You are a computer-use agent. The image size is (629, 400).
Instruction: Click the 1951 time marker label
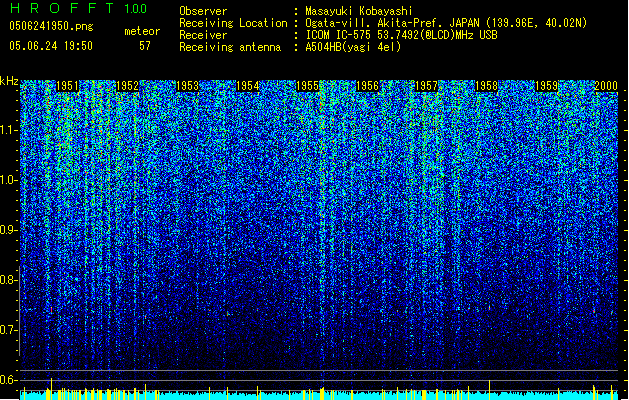(x=67, y=86)
